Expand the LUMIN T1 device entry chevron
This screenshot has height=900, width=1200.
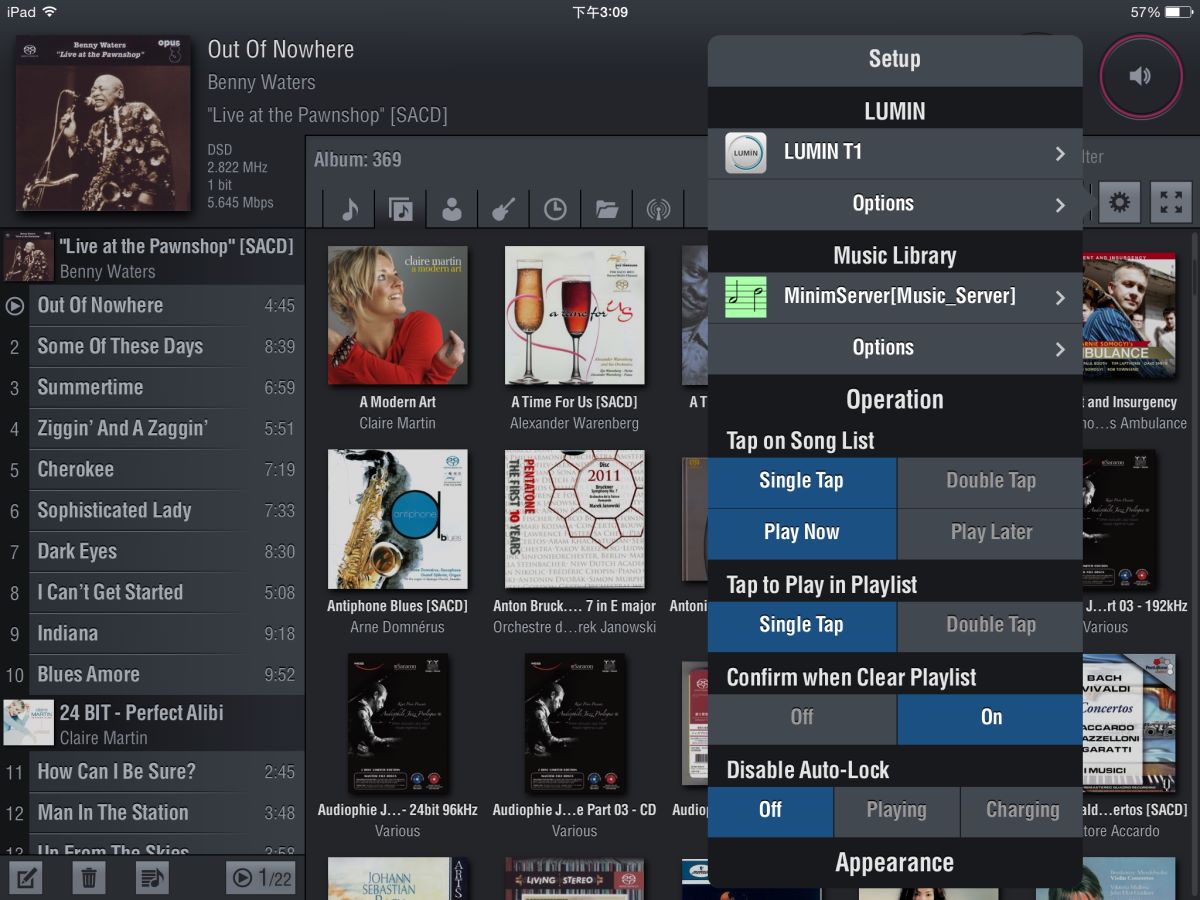1060,153
